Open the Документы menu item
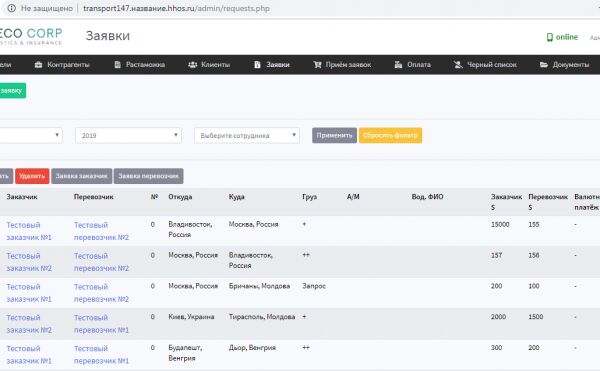 click(571, 65)
